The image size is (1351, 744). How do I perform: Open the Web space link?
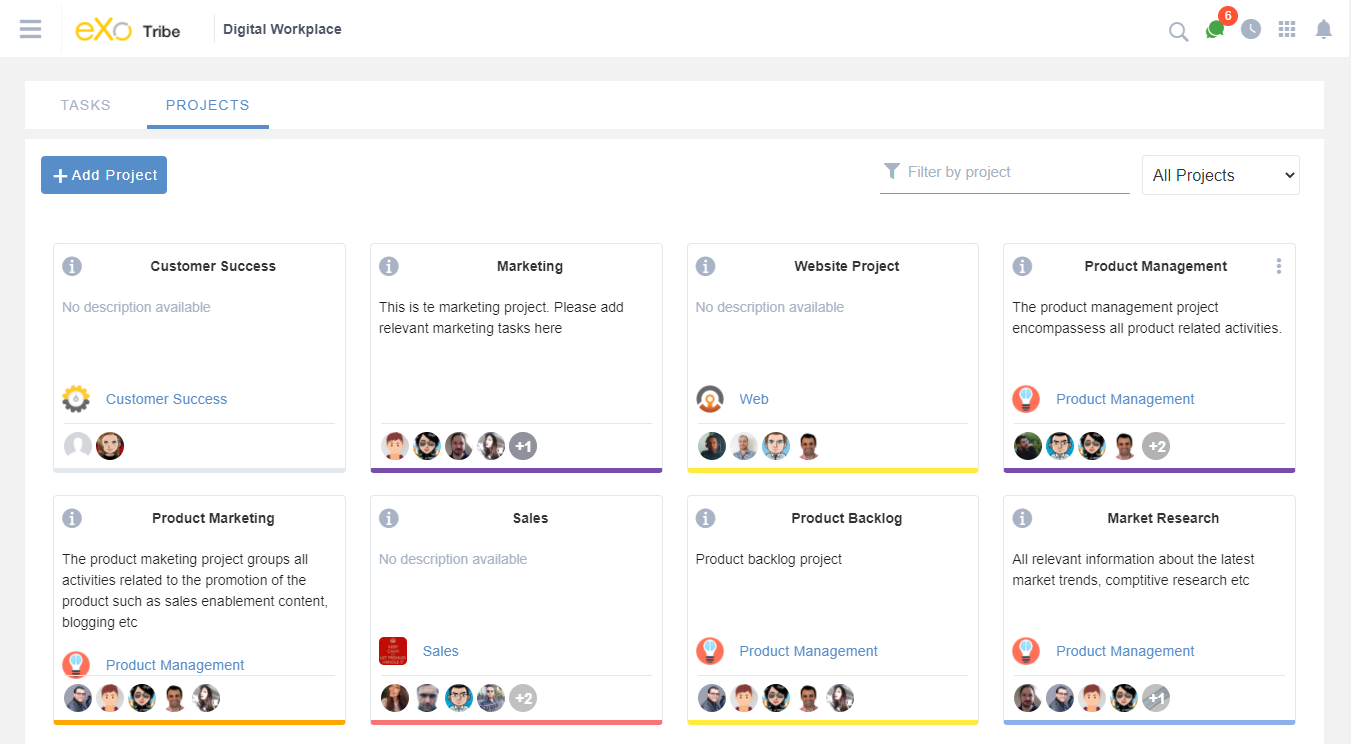[x=754, y=399]
